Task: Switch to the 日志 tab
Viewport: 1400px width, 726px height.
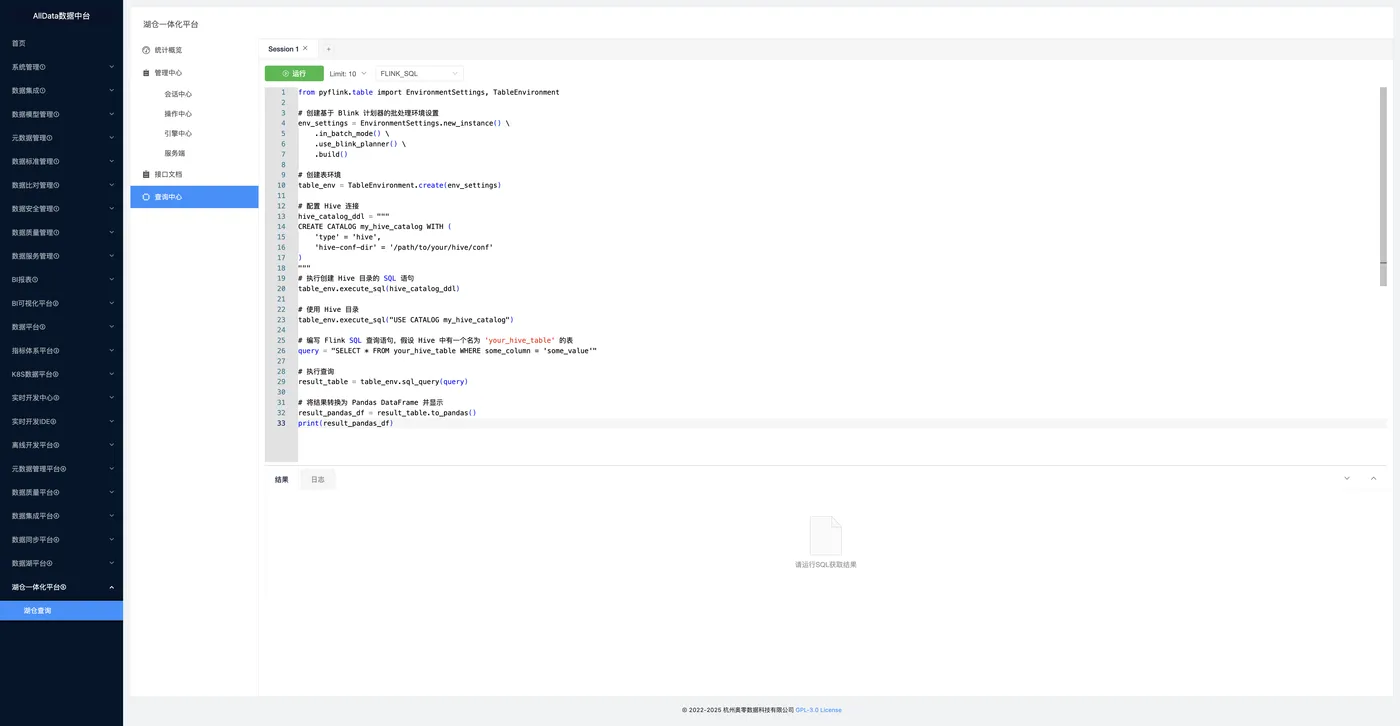Action: tap(318, 480)
